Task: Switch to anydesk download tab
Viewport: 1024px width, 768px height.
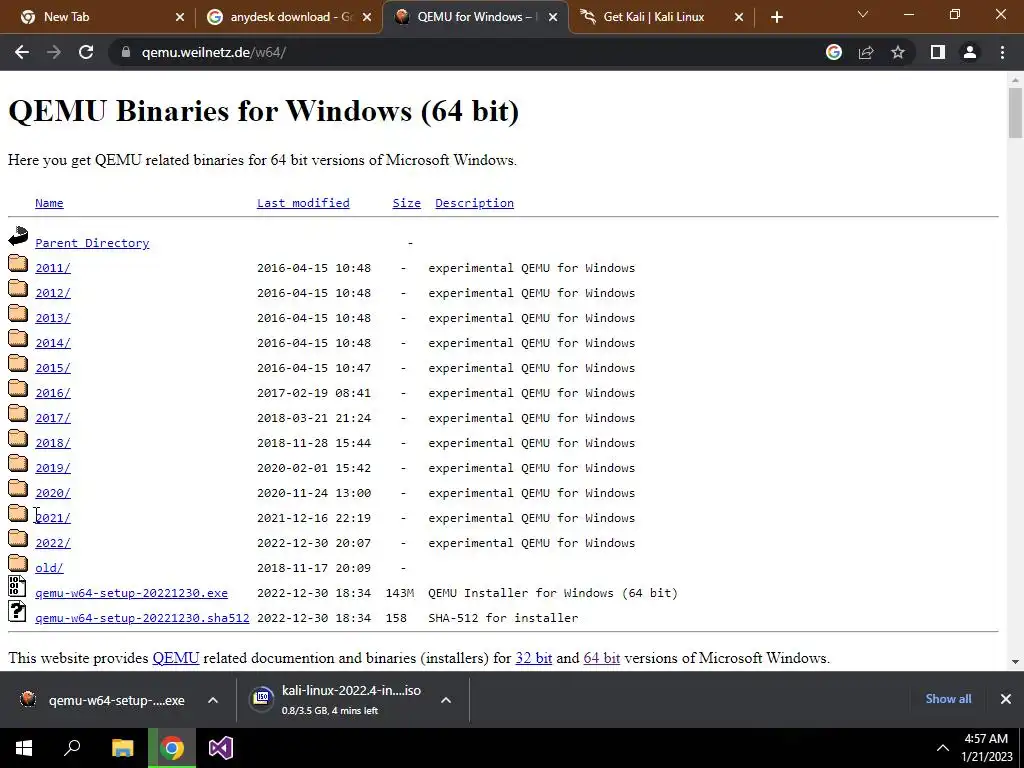Action: [291, 17]
